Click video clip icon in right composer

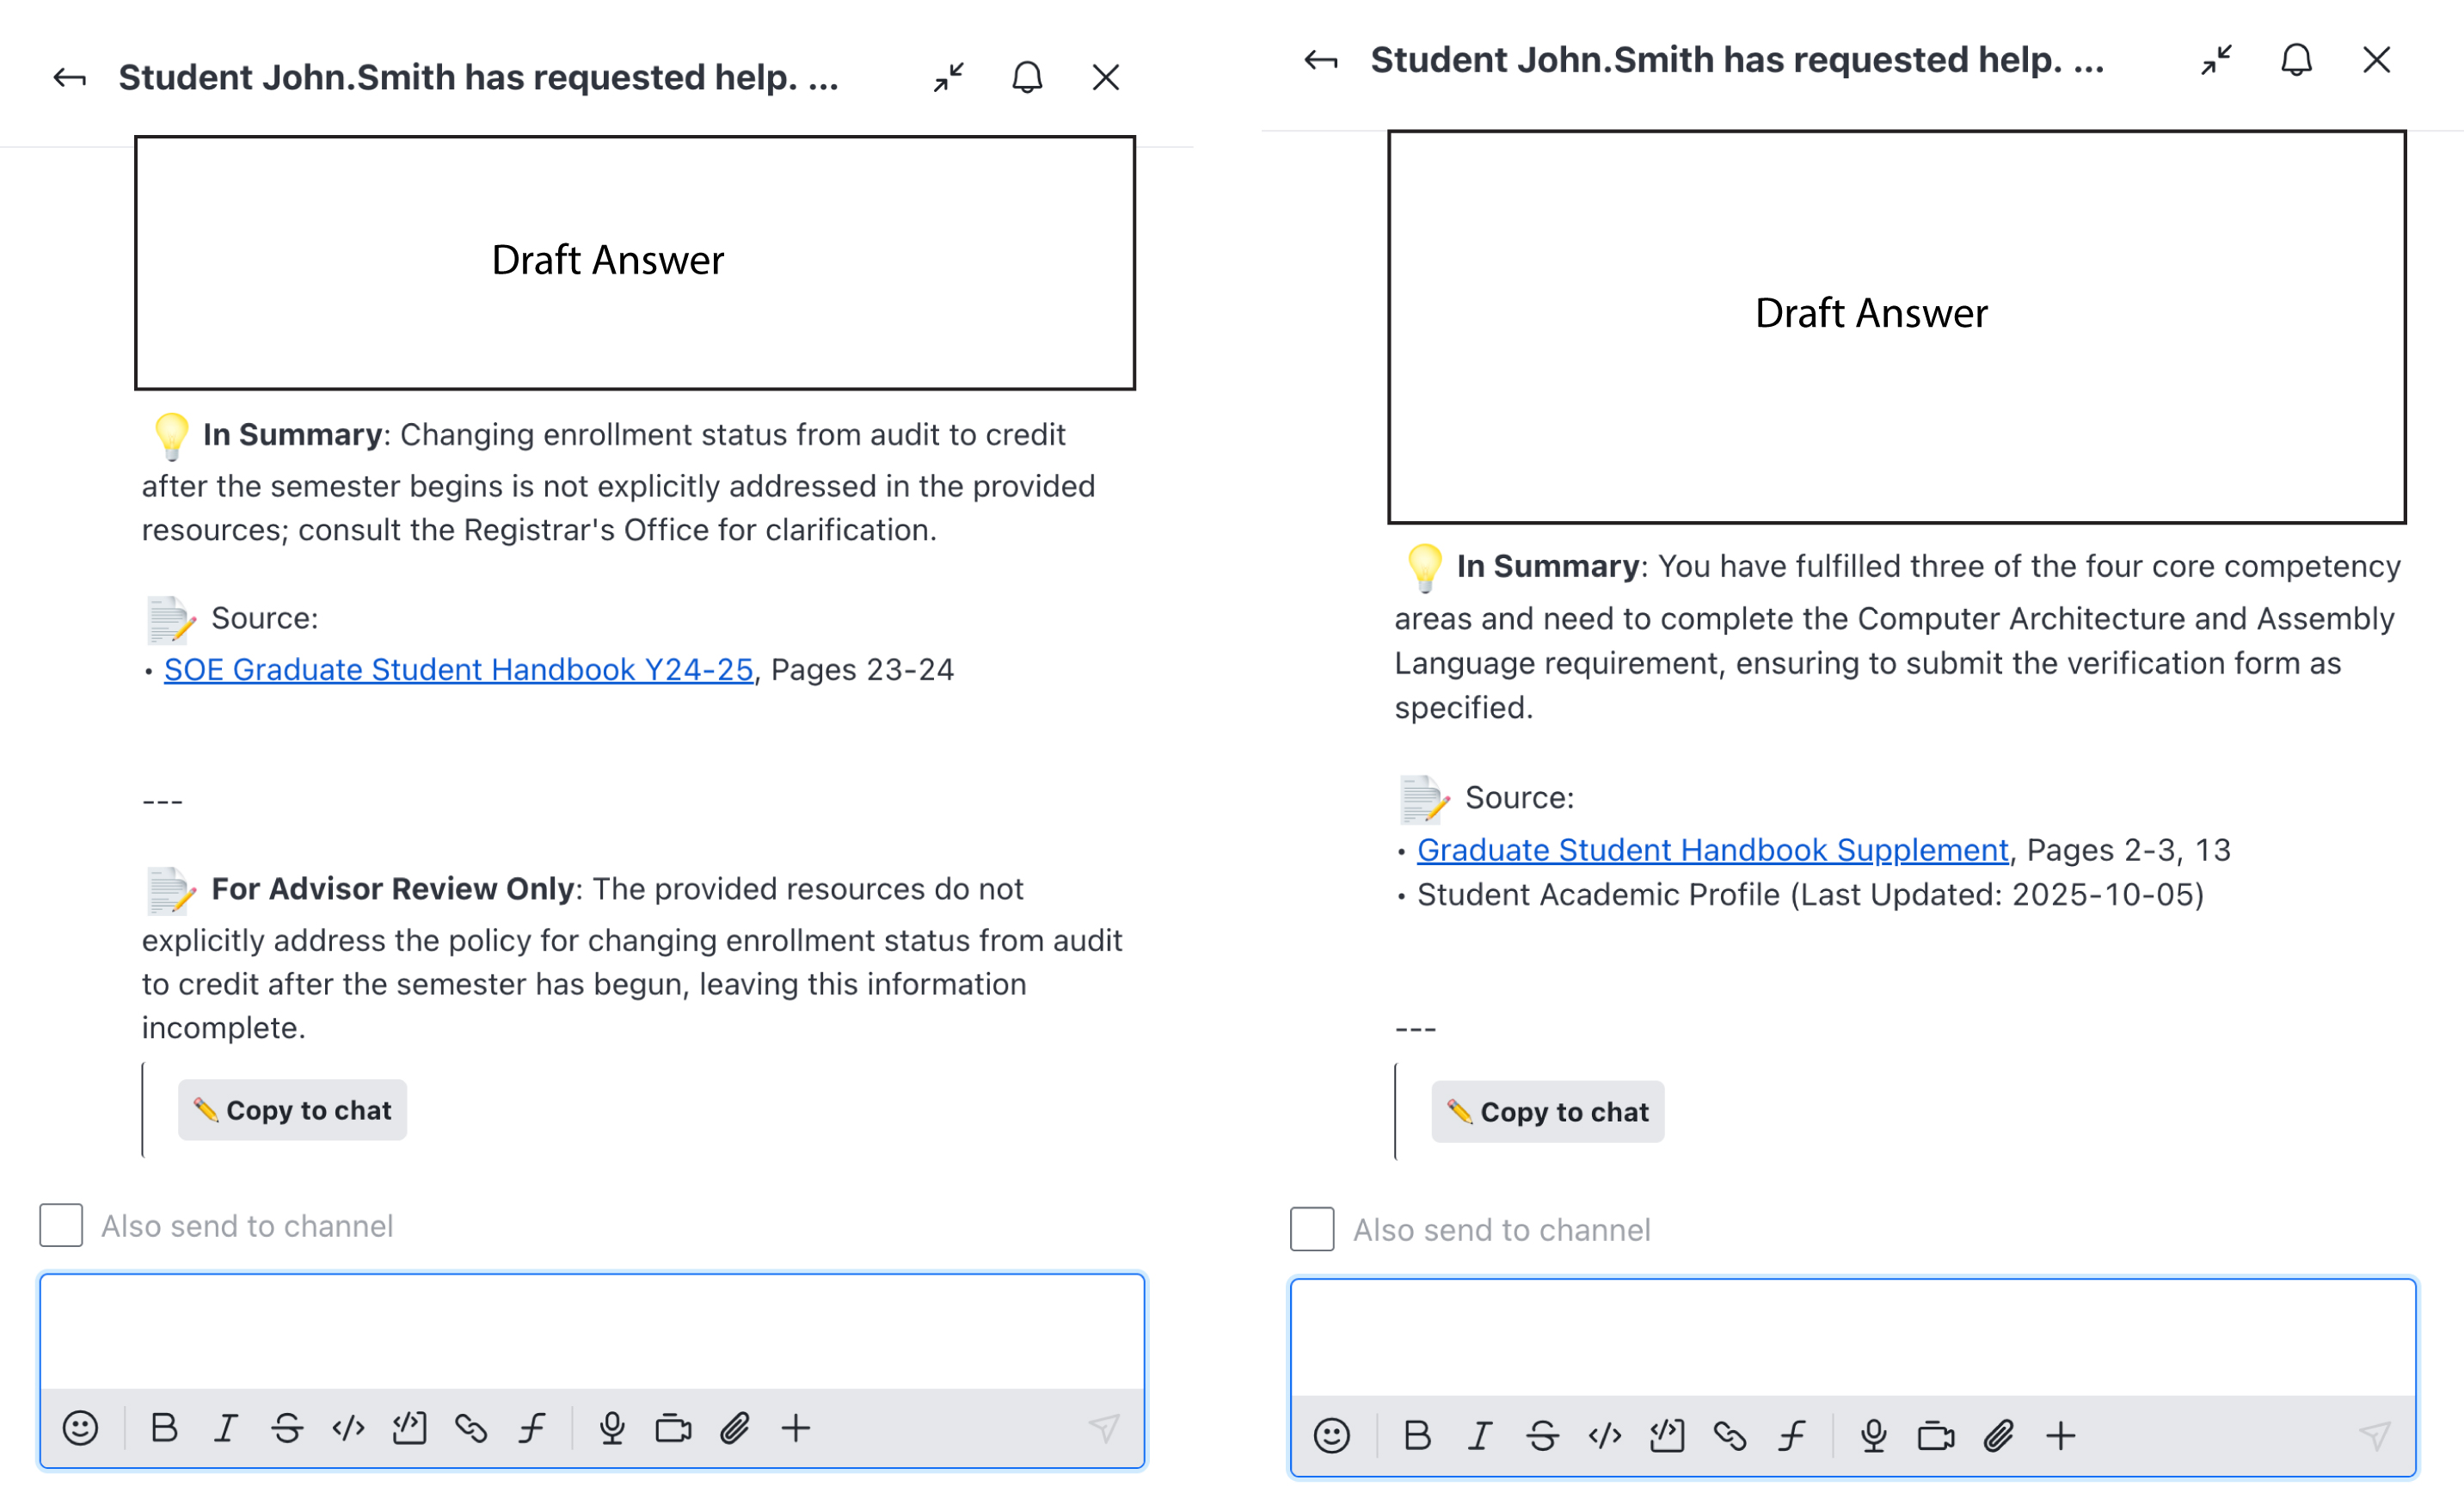[x=1935, y=1436]
